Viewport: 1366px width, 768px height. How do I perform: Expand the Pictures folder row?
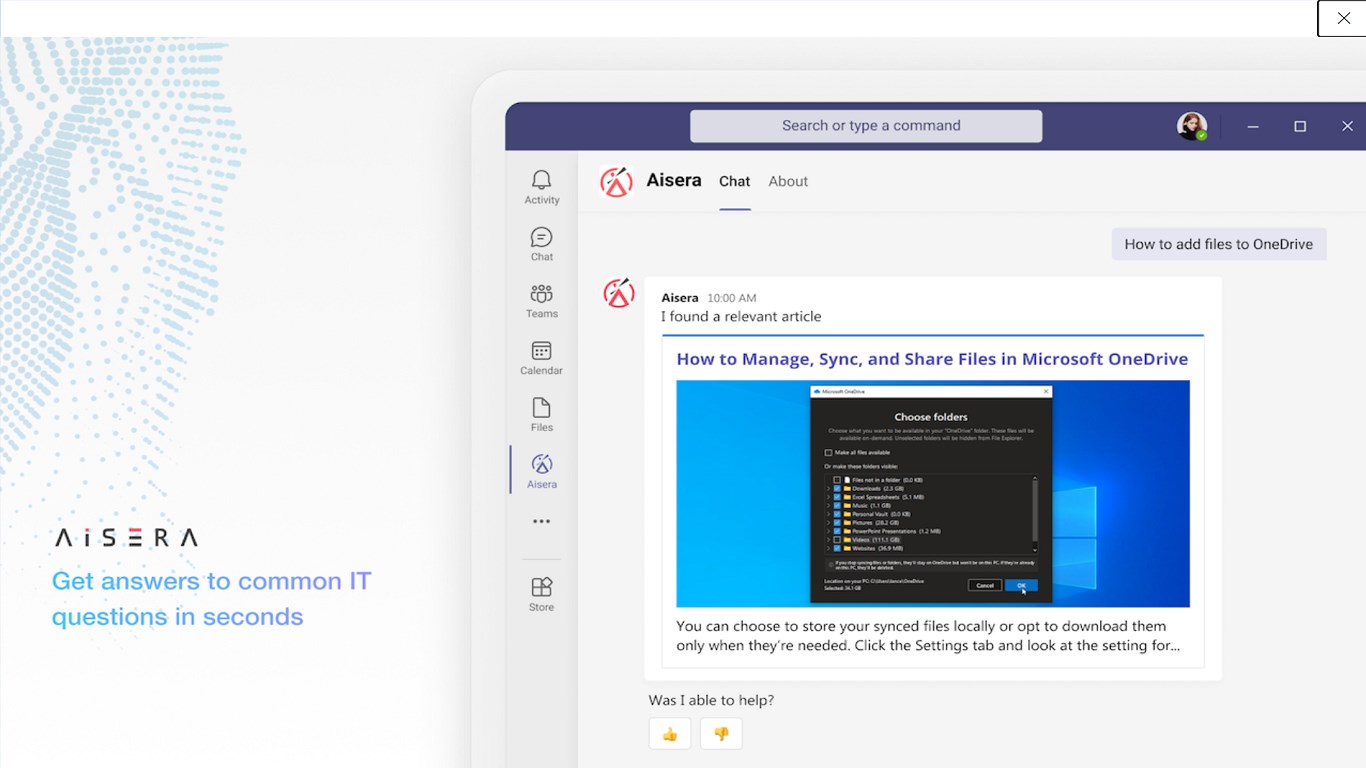click(828, 523)
